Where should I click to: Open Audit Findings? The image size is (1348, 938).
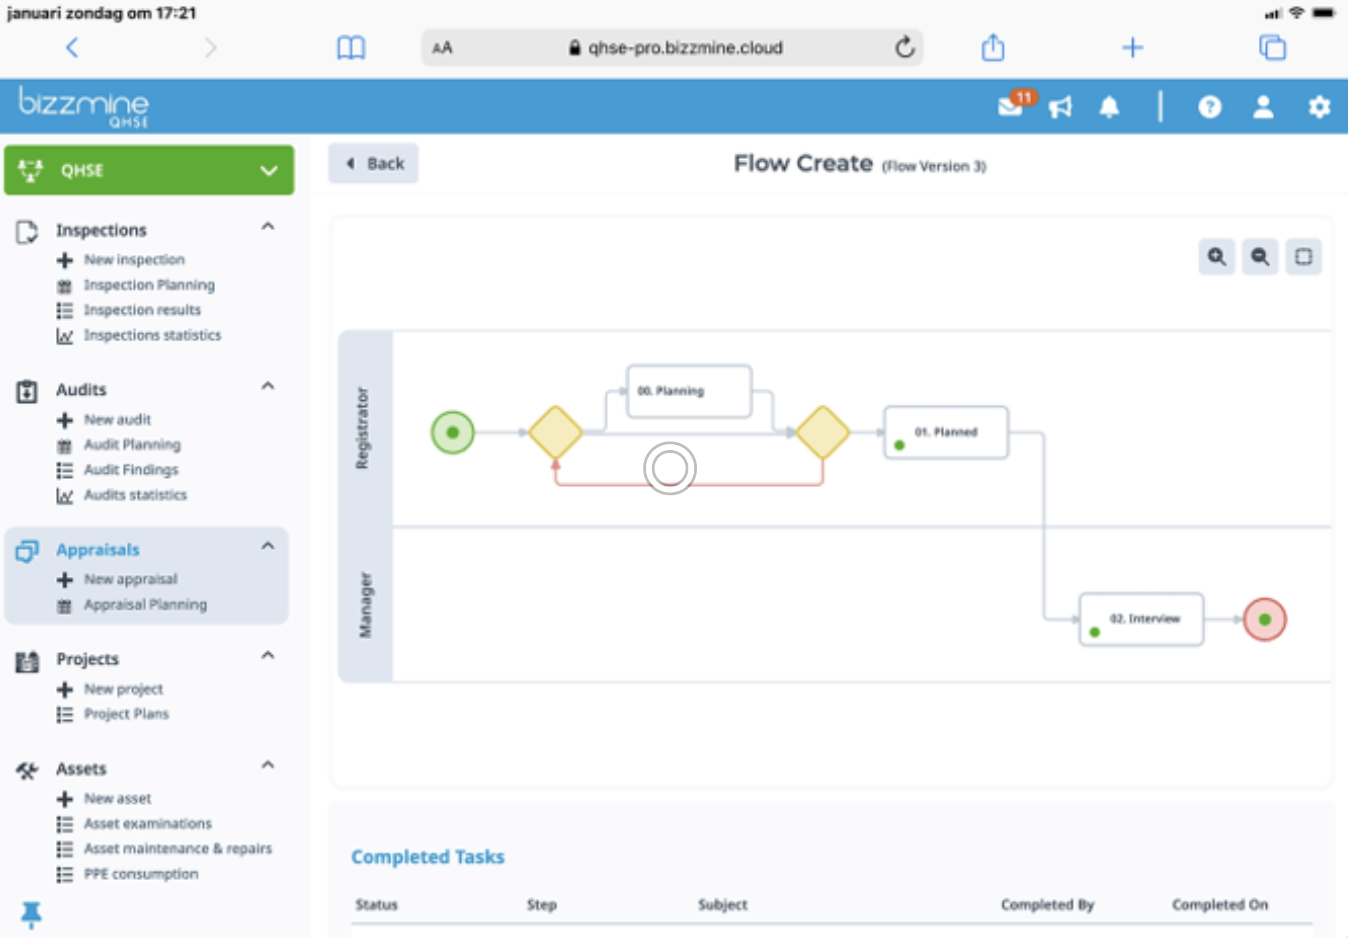tap(131, 470)
